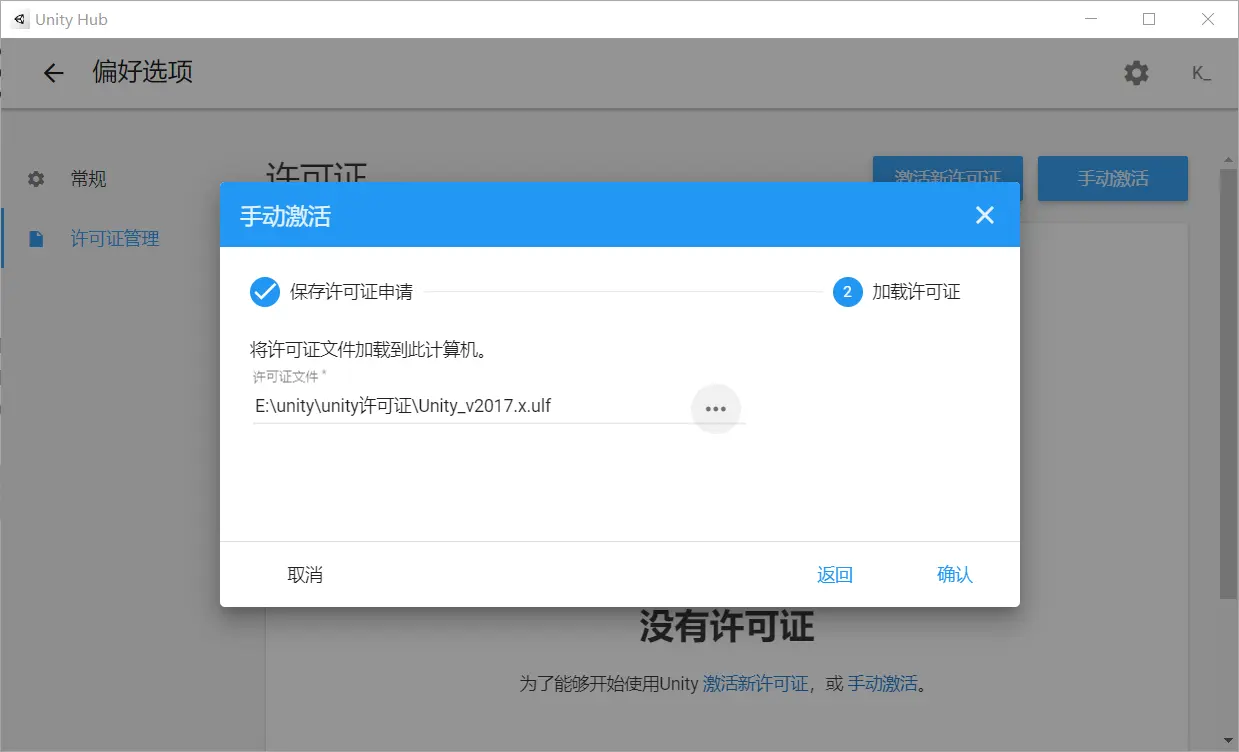Select the 许可证管理 sidebar item

pyautogui.click(x=115, y=239)
